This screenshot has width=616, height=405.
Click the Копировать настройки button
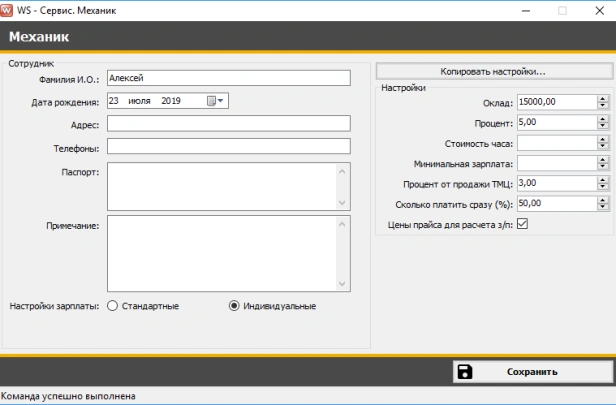492,71
